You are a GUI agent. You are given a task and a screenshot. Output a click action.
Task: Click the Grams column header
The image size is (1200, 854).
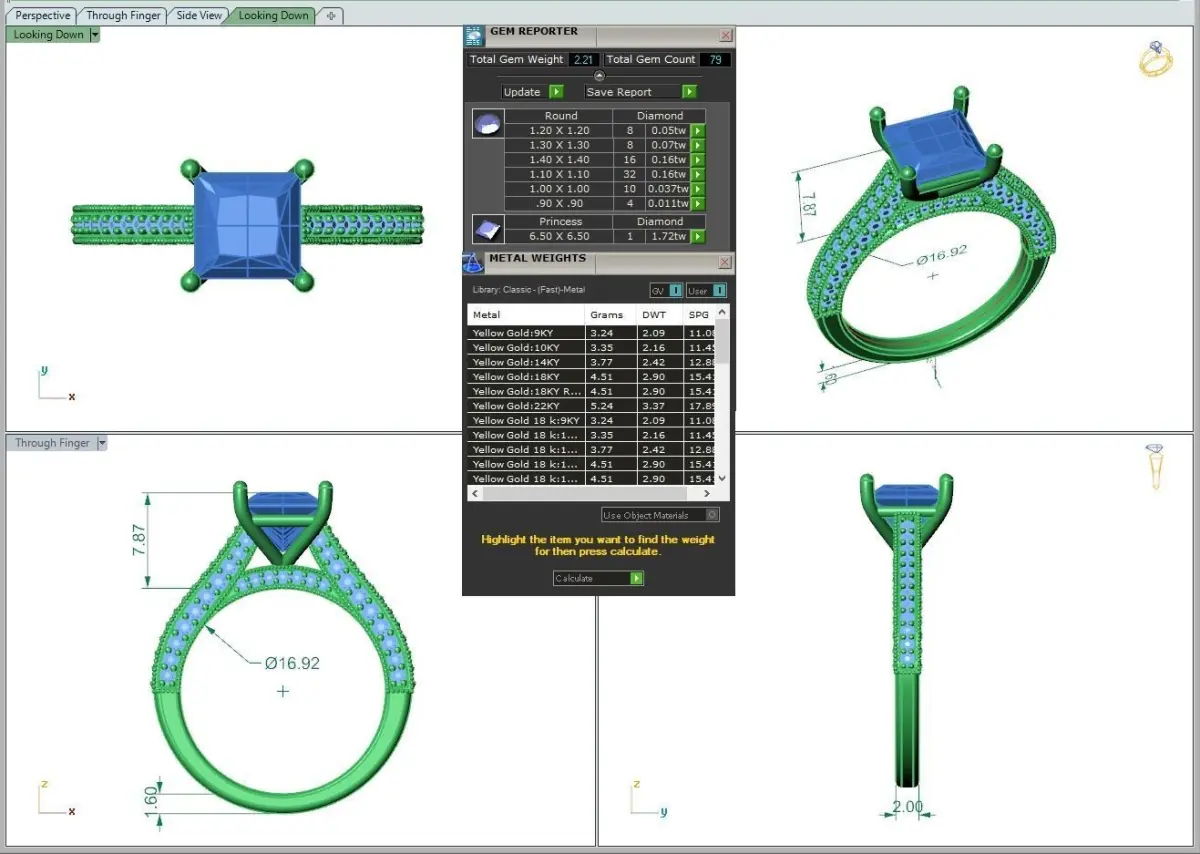point(610,315)
